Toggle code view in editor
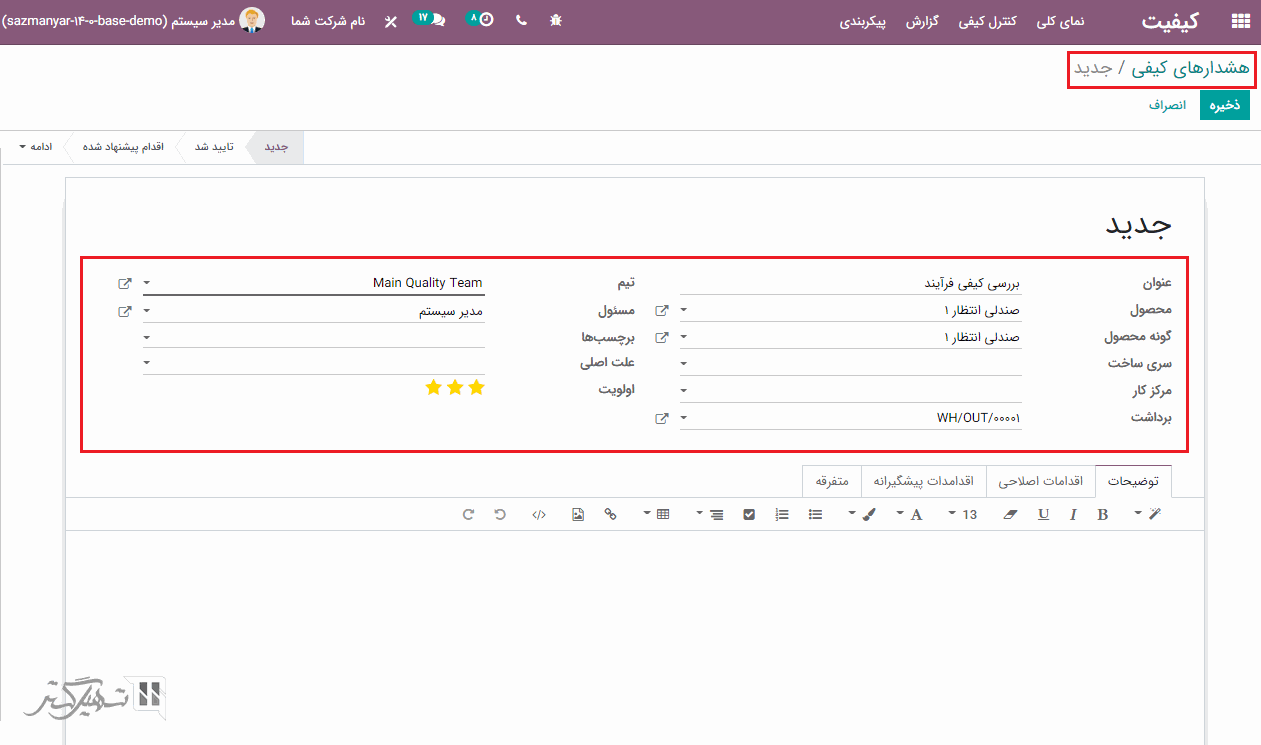This screenshot has width=1261, height=745. click(x=539, y=514)
